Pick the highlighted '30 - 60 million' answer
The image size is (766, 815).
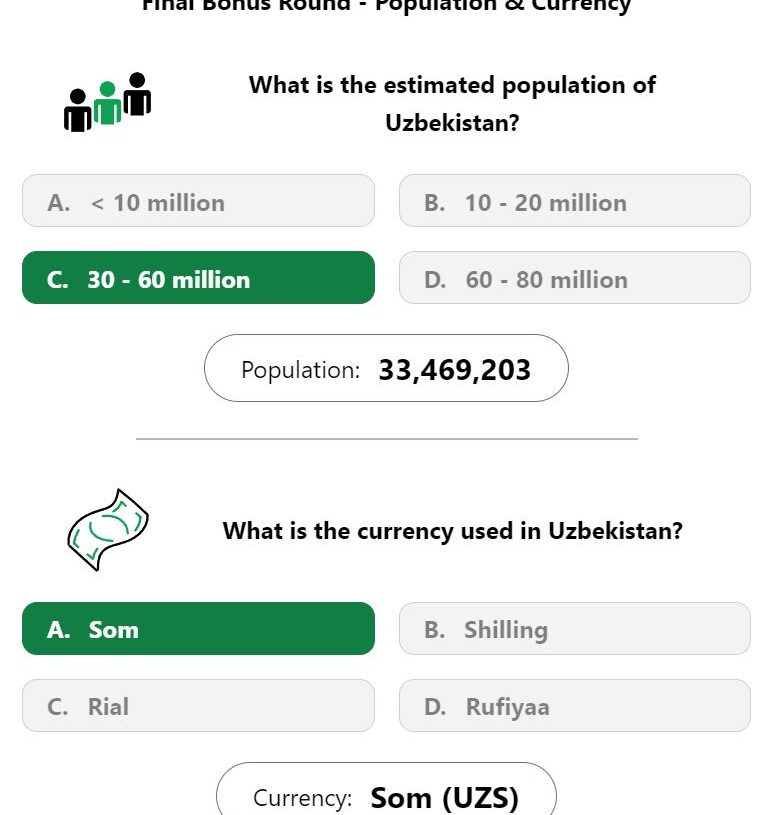click(198, 278)
